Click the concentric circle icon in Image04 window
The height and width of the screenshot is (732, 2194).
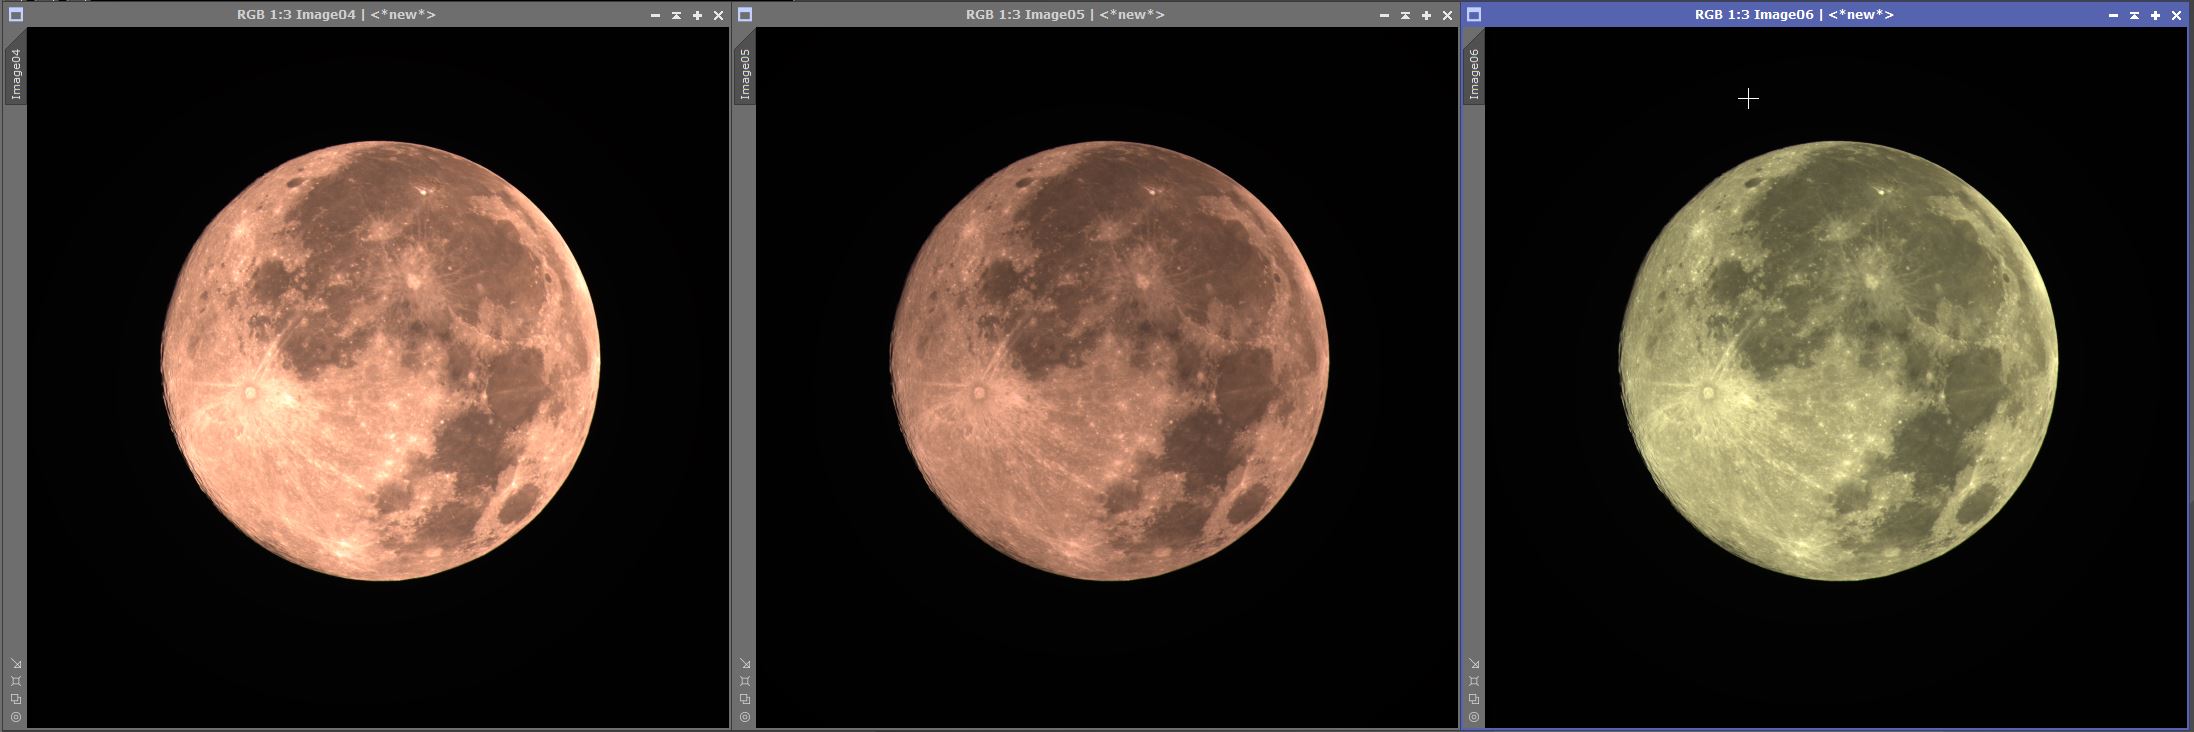[16, 717]
